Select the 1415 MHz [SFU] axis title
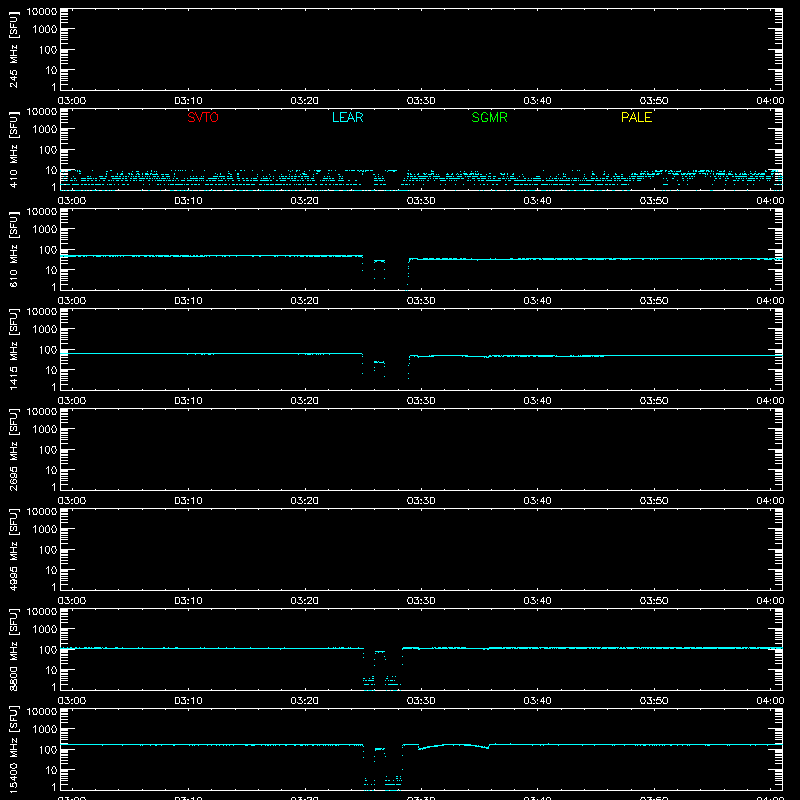800x800 pixels. coord(13,349)
